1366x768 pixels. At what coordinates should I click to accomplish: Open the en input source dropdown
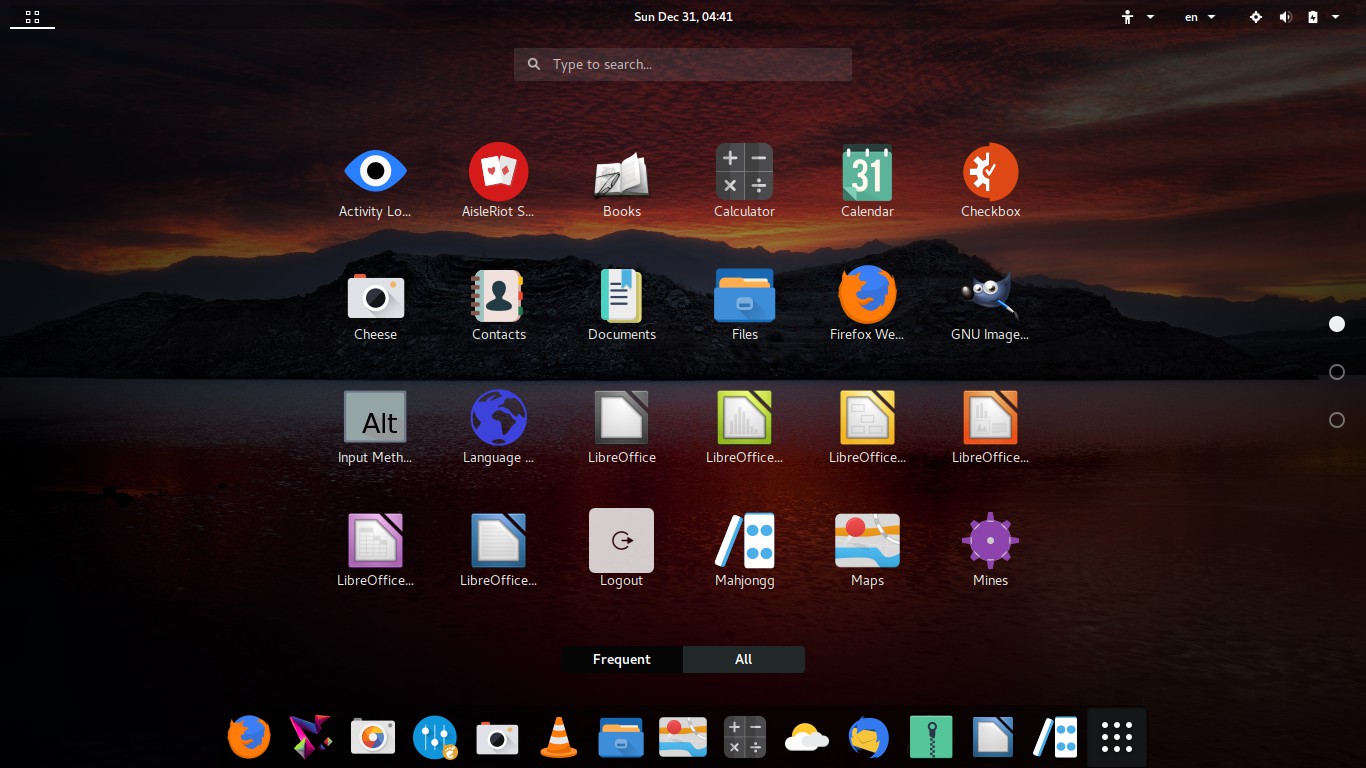point(1200,16)
